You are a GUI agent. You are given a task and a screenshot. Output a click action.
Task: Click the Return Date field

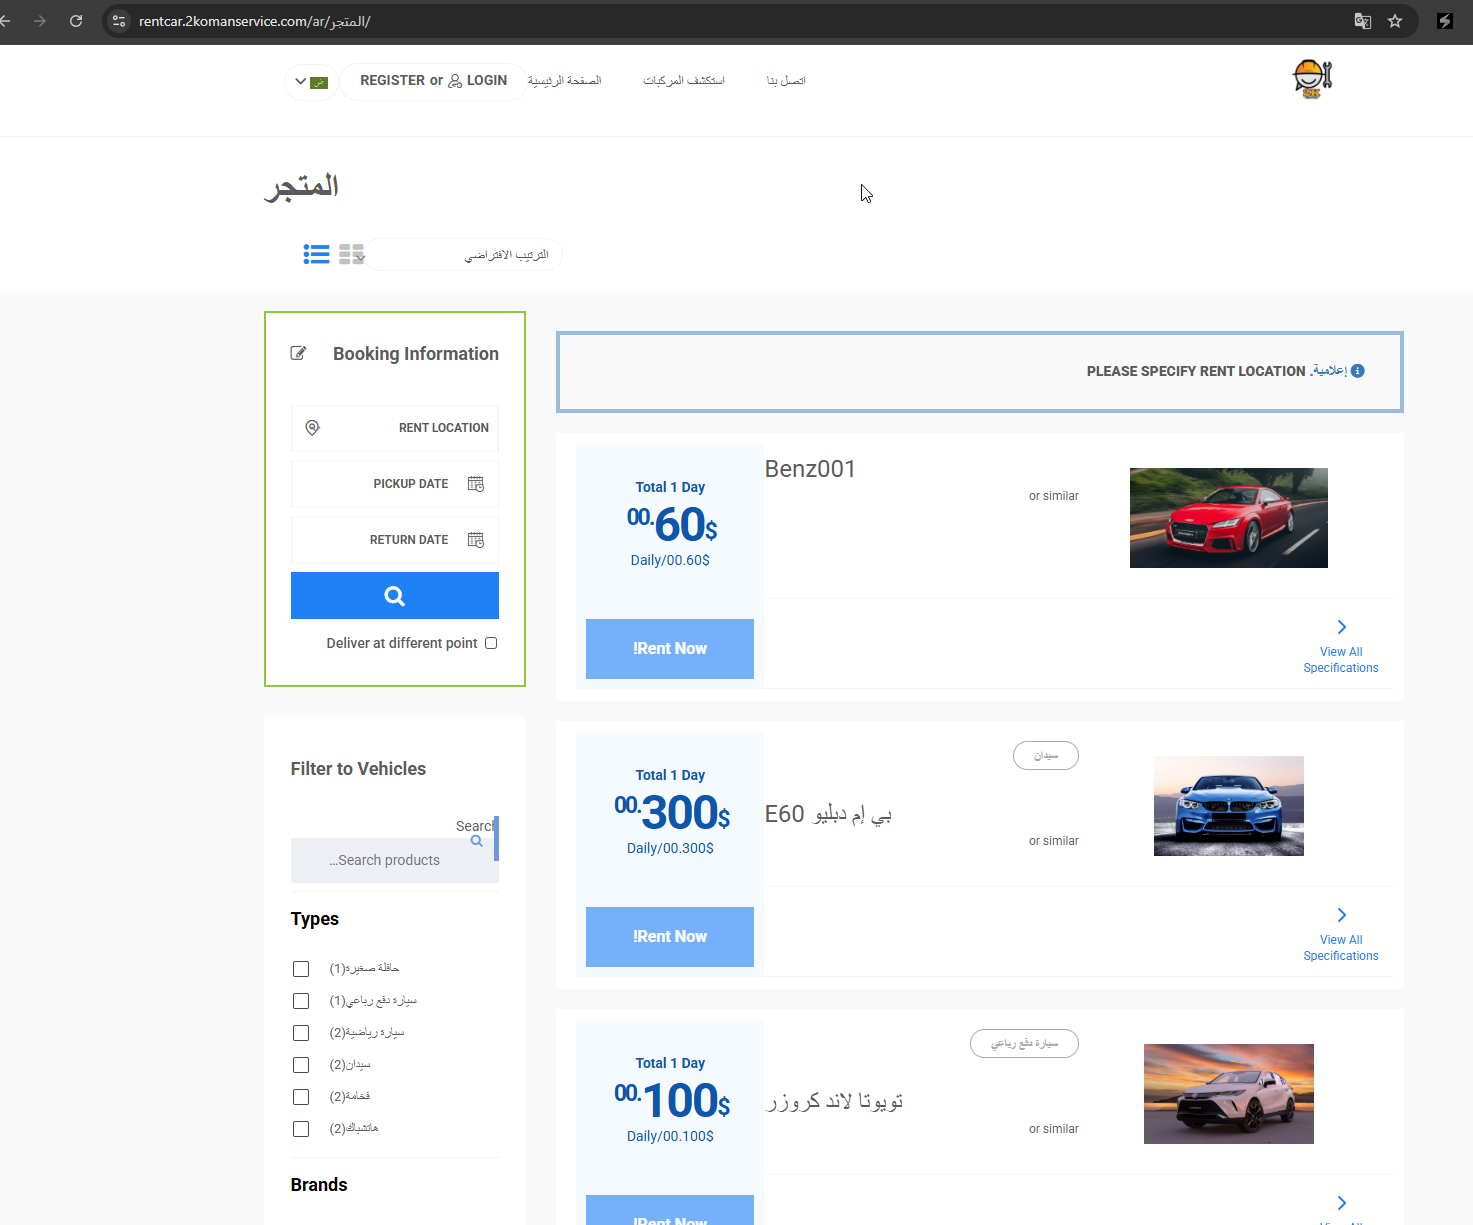(x=395, y=540)
